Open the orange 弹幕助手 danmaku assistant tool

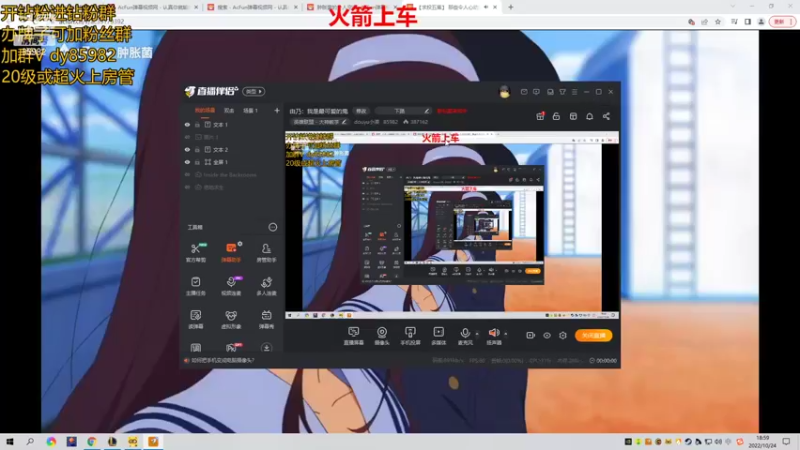coord(231,252)
